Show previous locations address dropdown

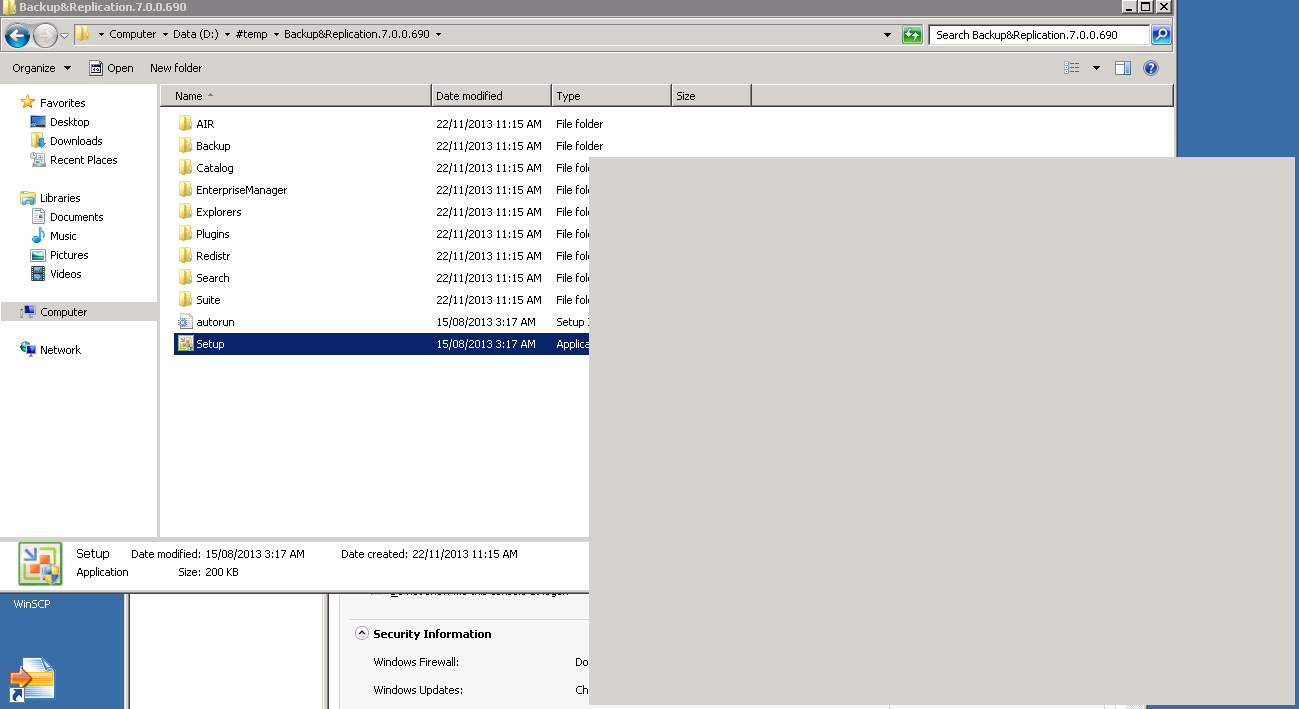click(887, 35)
